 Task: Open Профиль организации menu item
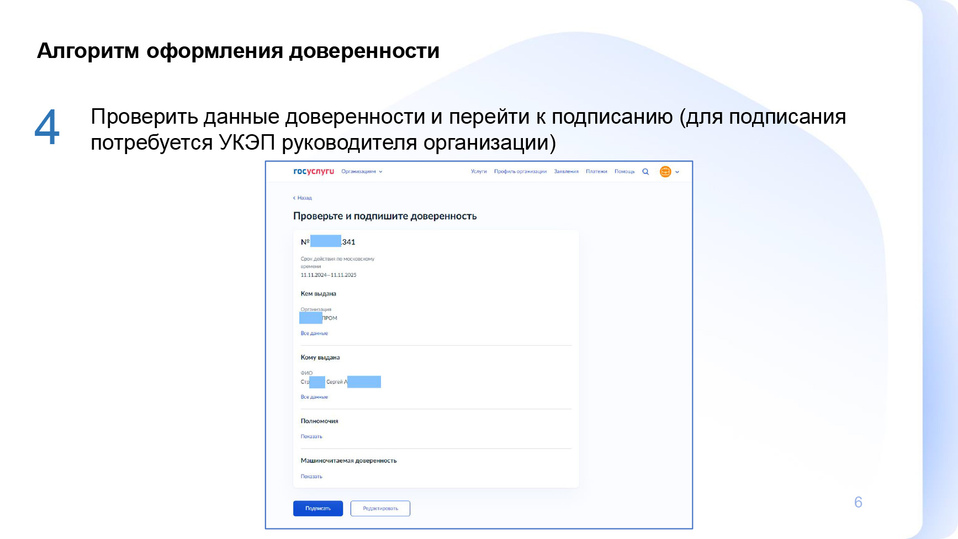coord(520,172)
